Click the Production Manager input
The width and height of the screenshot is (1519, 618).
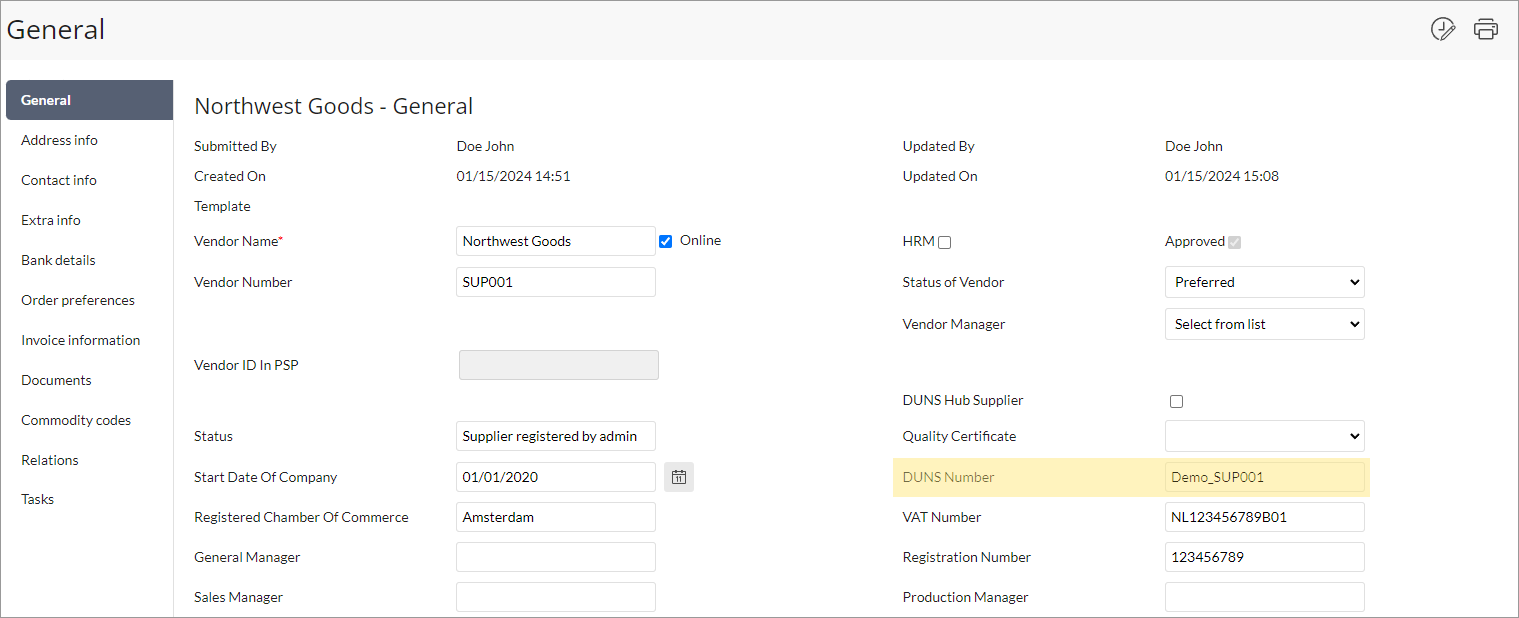point(1265,597)
